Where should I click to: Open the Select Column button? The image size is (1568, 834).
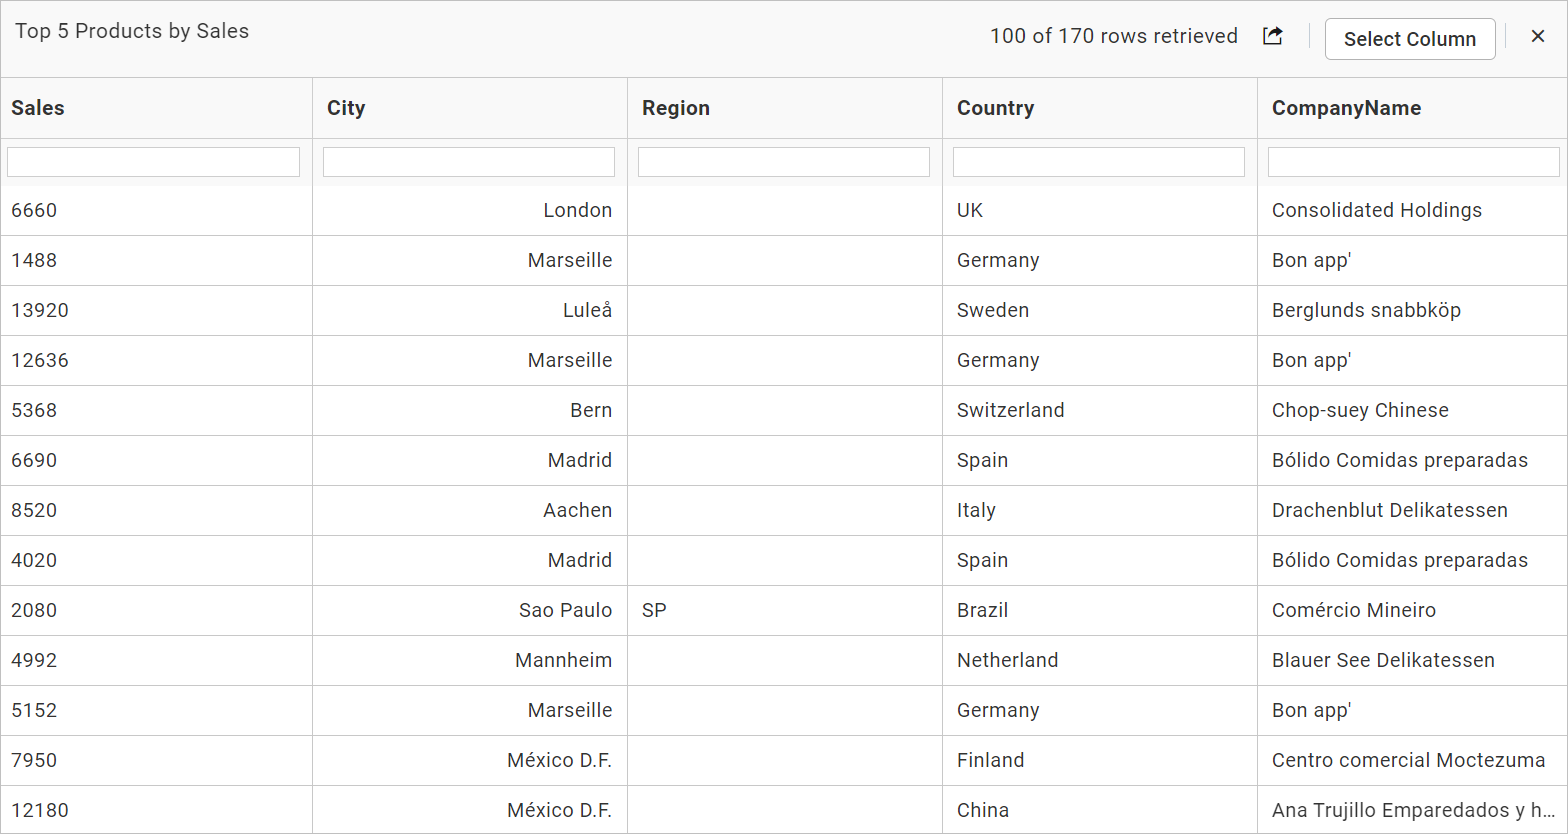(1409, 39)
